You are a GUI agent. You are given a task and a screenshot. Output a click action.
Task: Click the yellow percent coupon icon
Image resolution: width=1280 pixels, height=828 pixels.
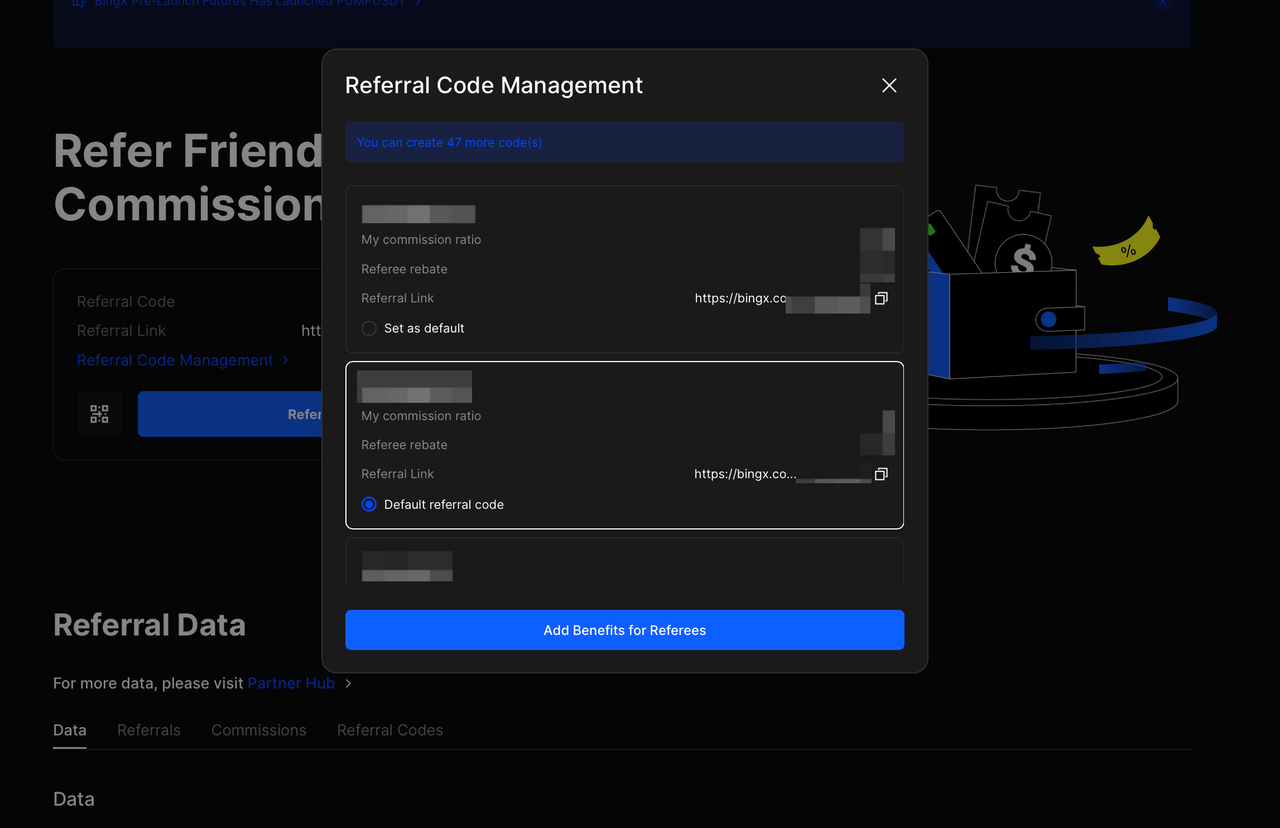(x=1127, y=246)
